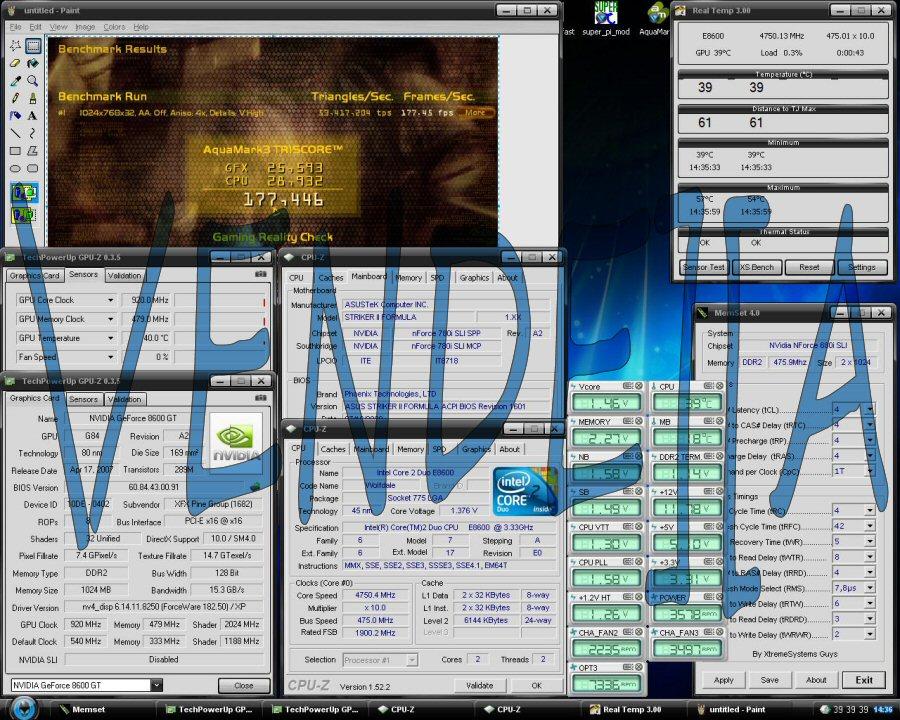This screenshot has width=900, height=720.
Task: Close the OPT3 fan monitor widget
Action: pyautogui.click(x=638, y=667)
